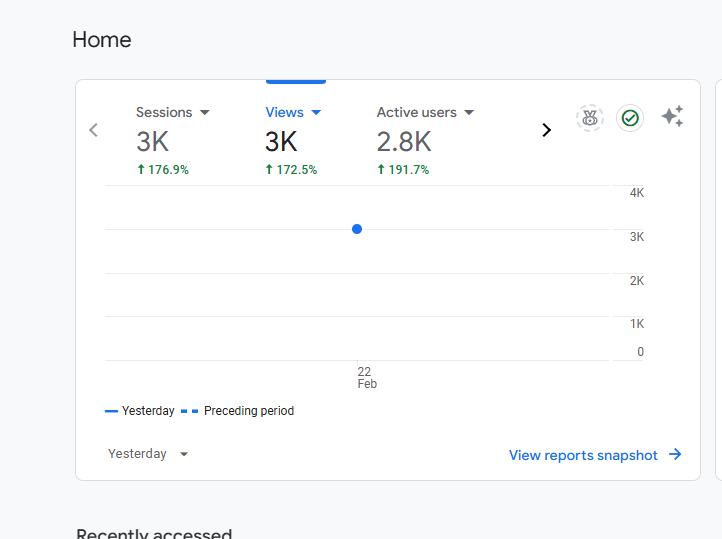Expand the Yesterday date range selector

point(148,454)
